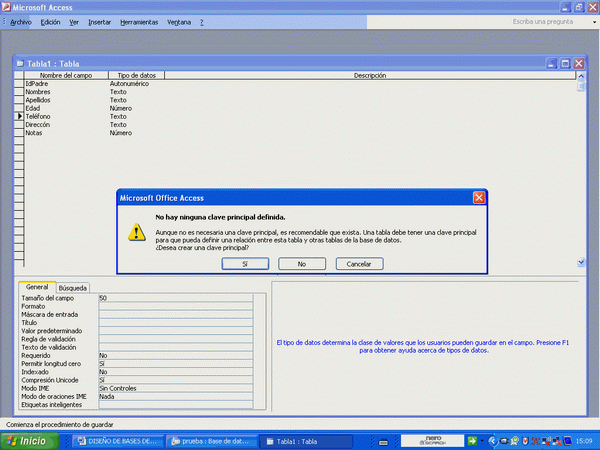
Task: Click the 'Compresión Unicode' value field
Action: tap(176, 380)
